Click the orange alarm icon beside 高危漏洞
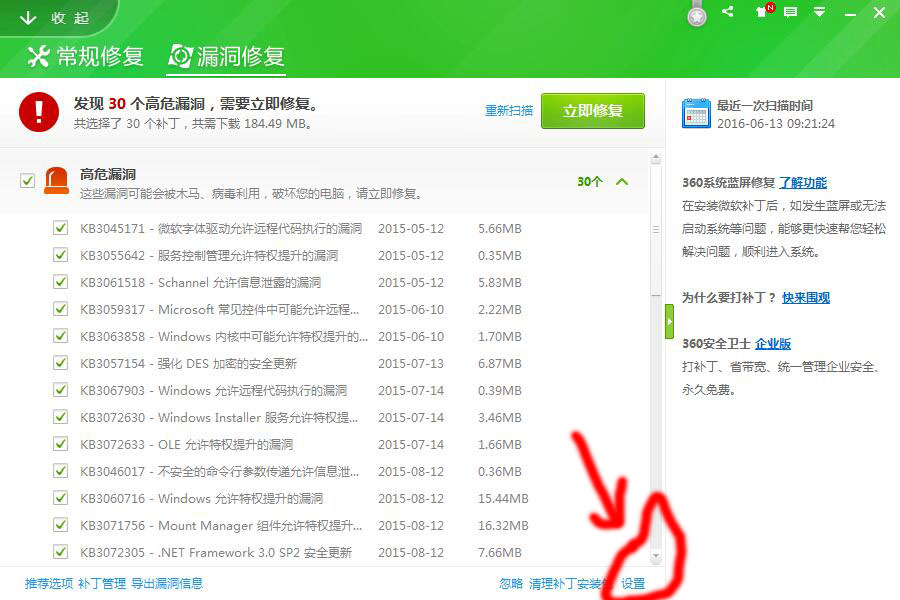Screen dimensions: 900x600 click(x=55, y=181)
